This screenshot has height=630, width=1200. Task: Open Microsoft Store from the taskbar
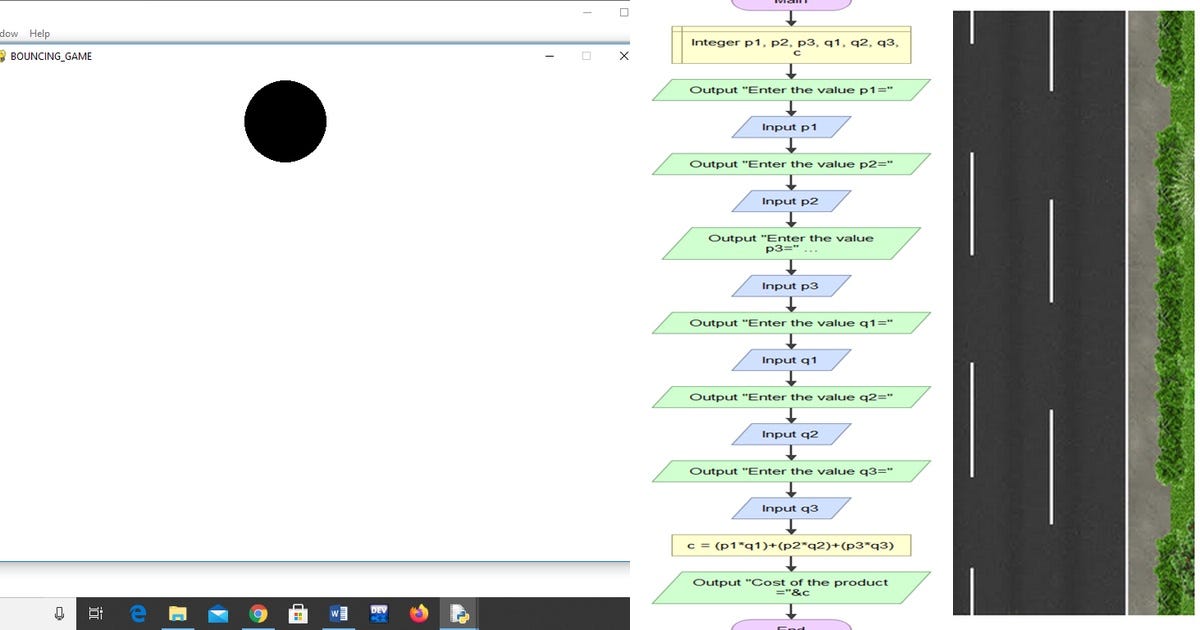(298, 613)
